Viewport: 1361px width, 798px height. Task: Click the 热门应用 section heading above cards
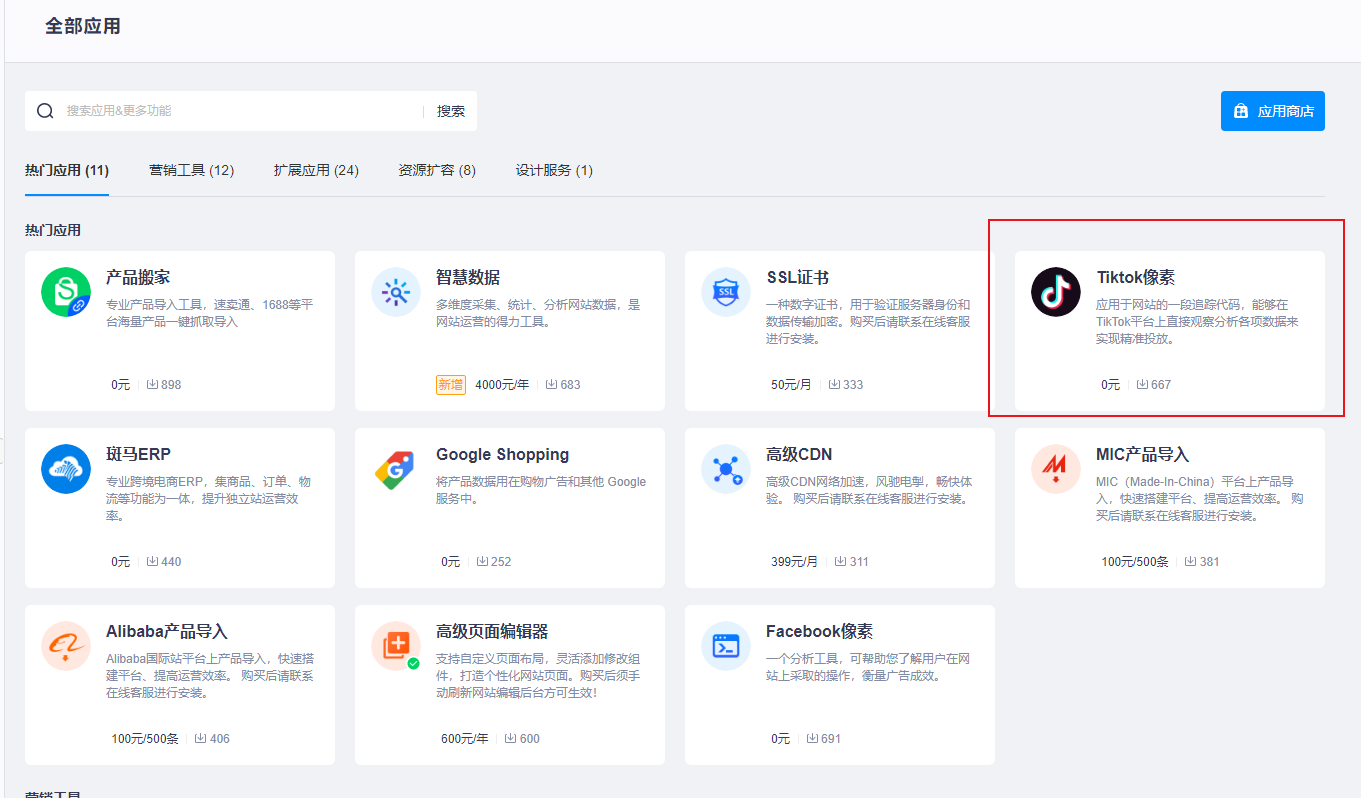[x=53, y=230]
